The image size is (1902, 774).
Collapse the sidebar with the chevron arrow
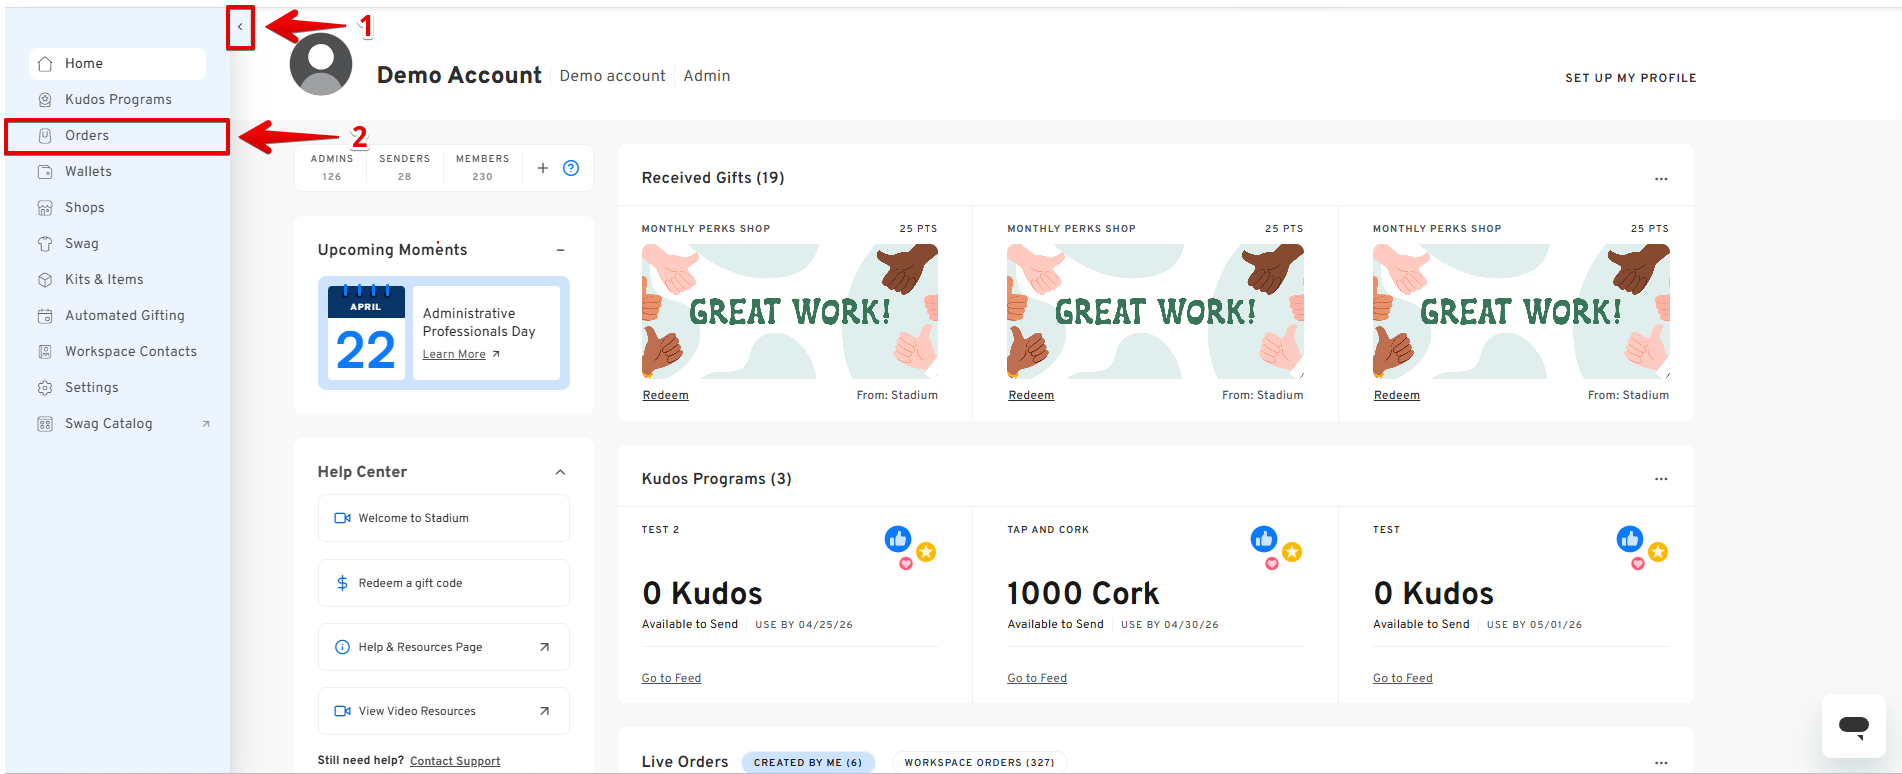pos(240,27)
